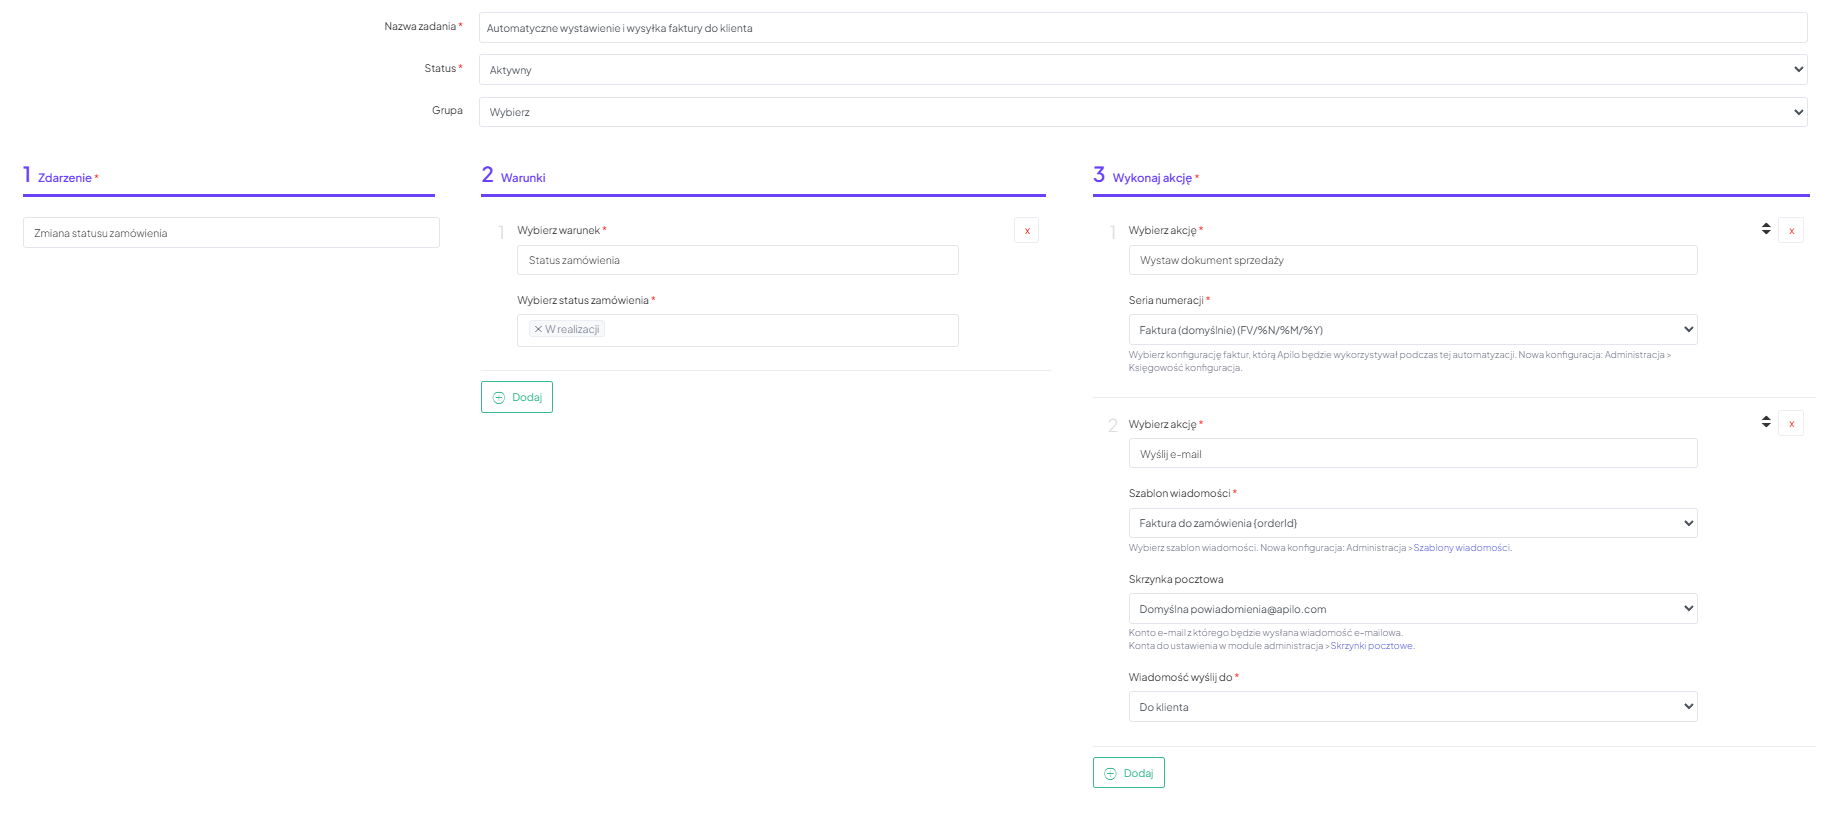Image resolution: width=1833 pixels, height=817 pixels.
Task: Click the Wybierz status zamówienia tag field
Action: pyautogui.click(x=780, y=330)
